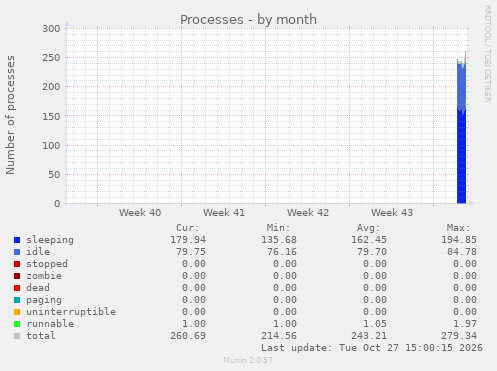Image resolution: width=497 pixels, height=371 pixels.
Task: Click the 'zombie' legend label
Action: (x=44, y=276)
